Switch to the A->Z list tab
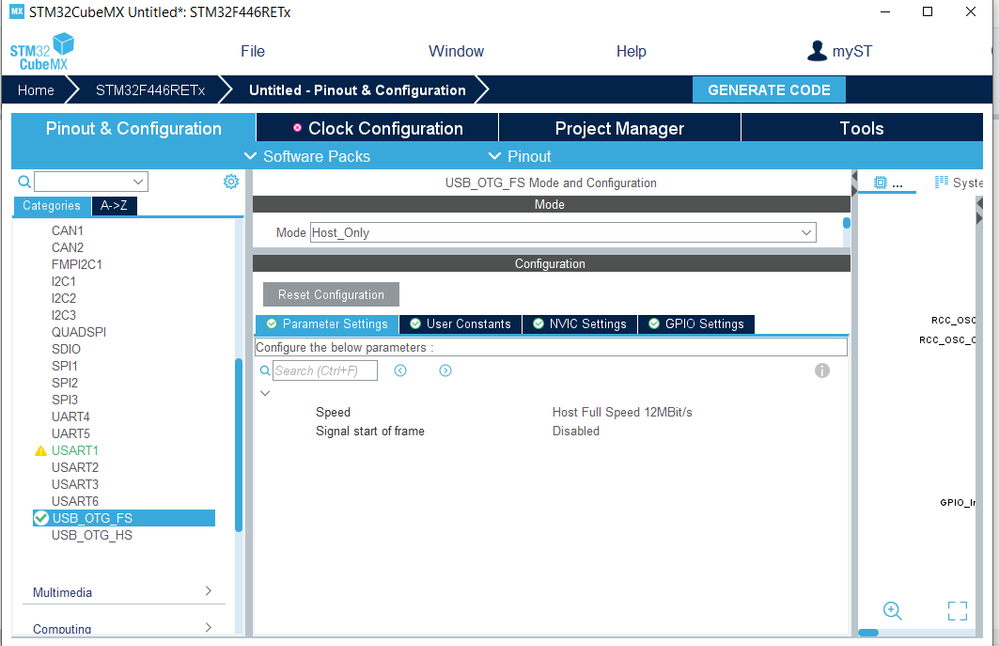This screenshot has width=999, height=646. click(114, 206)
